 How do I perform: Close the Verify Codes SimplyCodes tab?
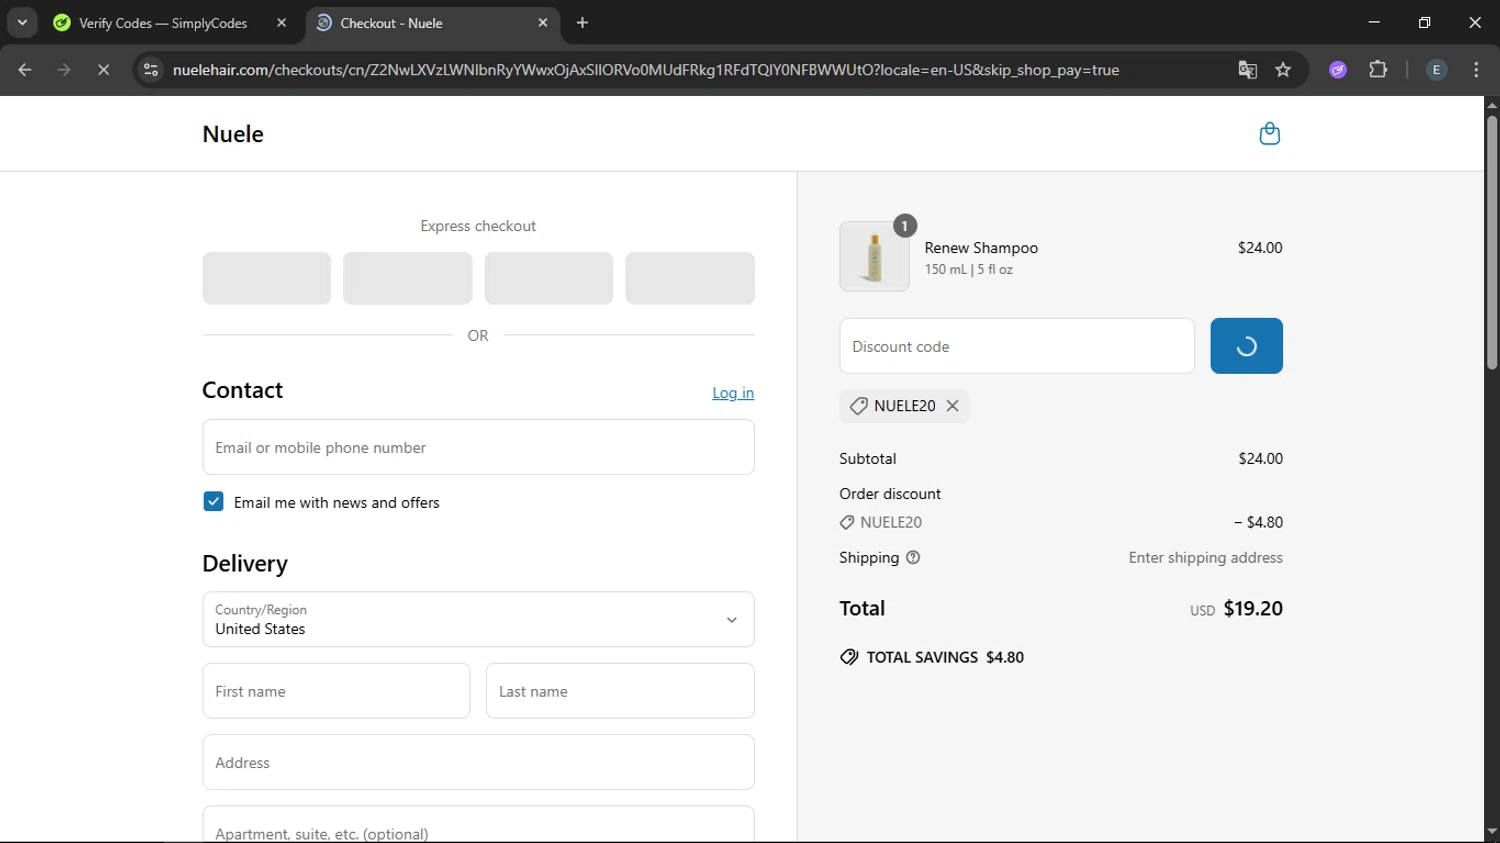point(281,23)
